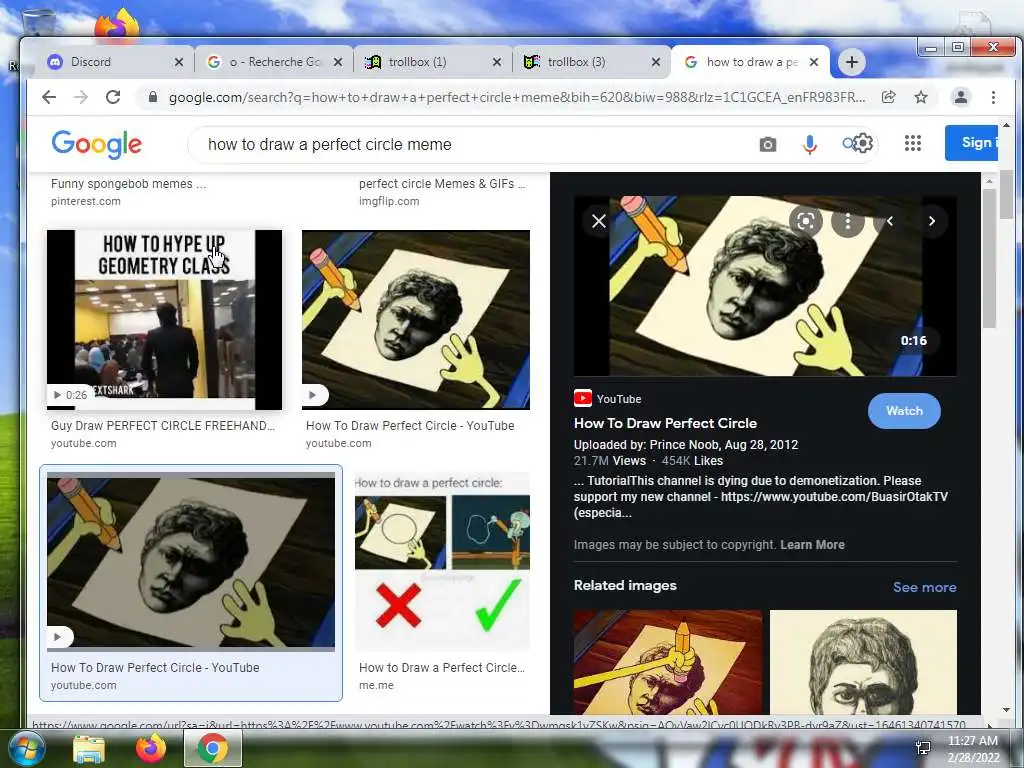This screenshot has width=1024, height=768.
Task: Open the Chrome three-dot menu
Action: [x=993, y=97]
